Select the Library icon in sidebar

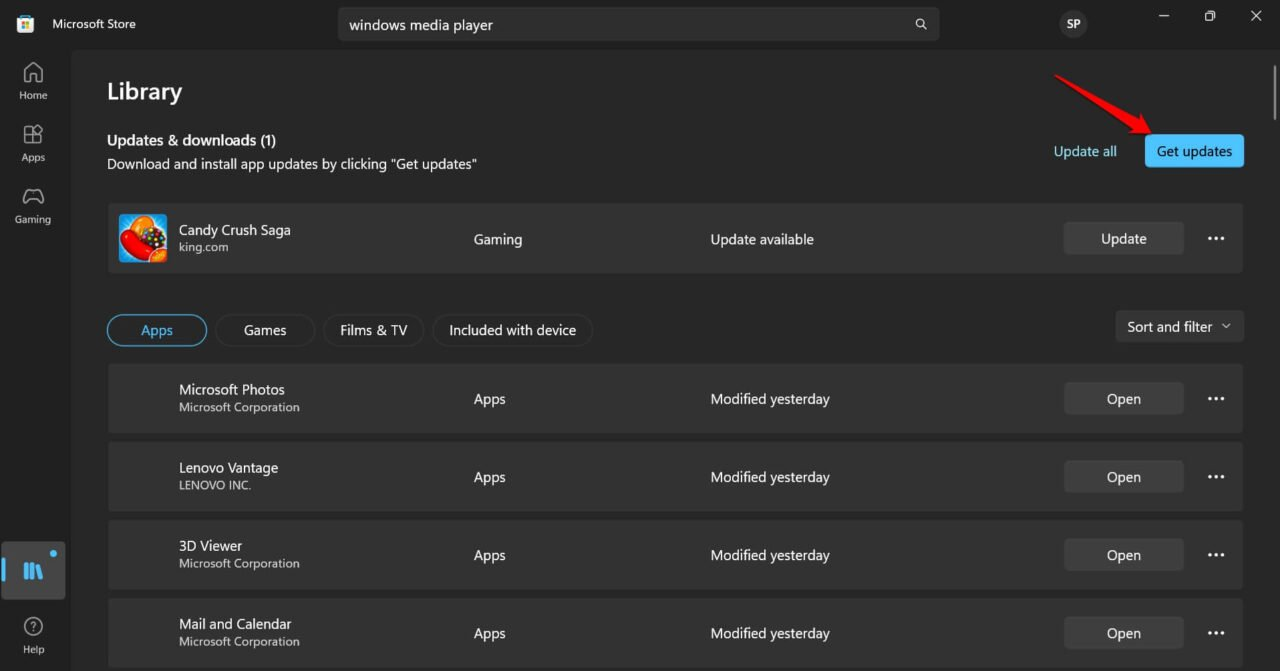click(33, 570)
